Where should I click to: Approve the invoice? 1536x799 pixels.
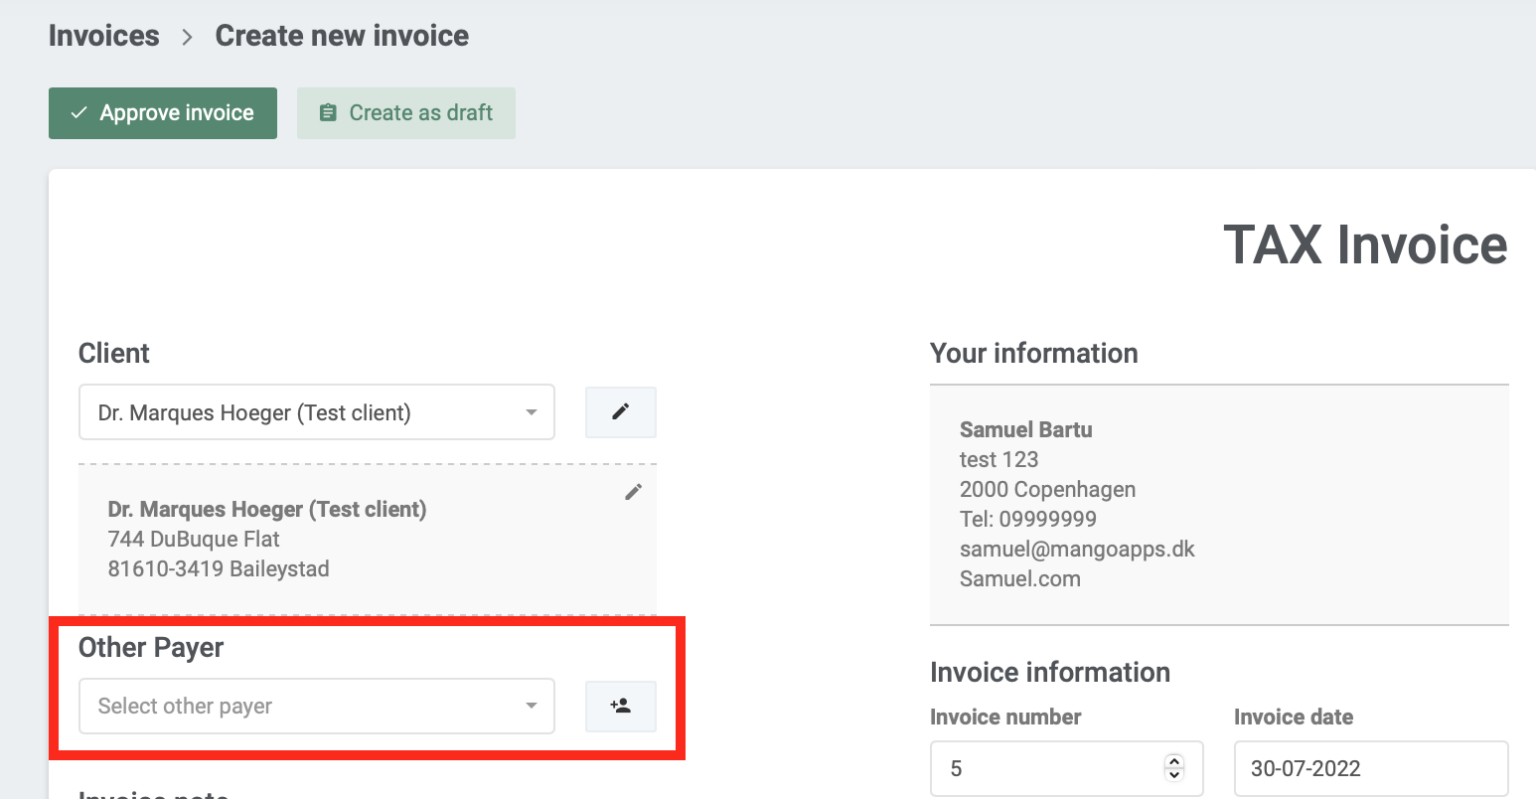click(x=162, y=112)
